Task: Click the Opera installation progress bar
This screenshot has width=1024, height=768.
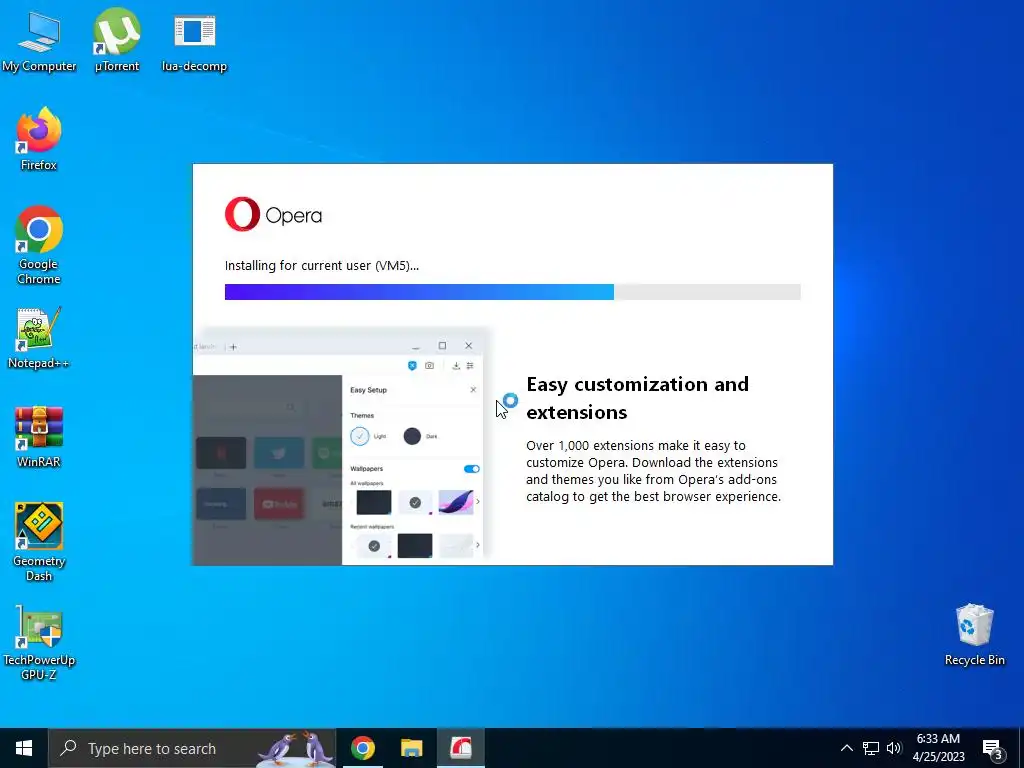Action: tap(513, 292)
